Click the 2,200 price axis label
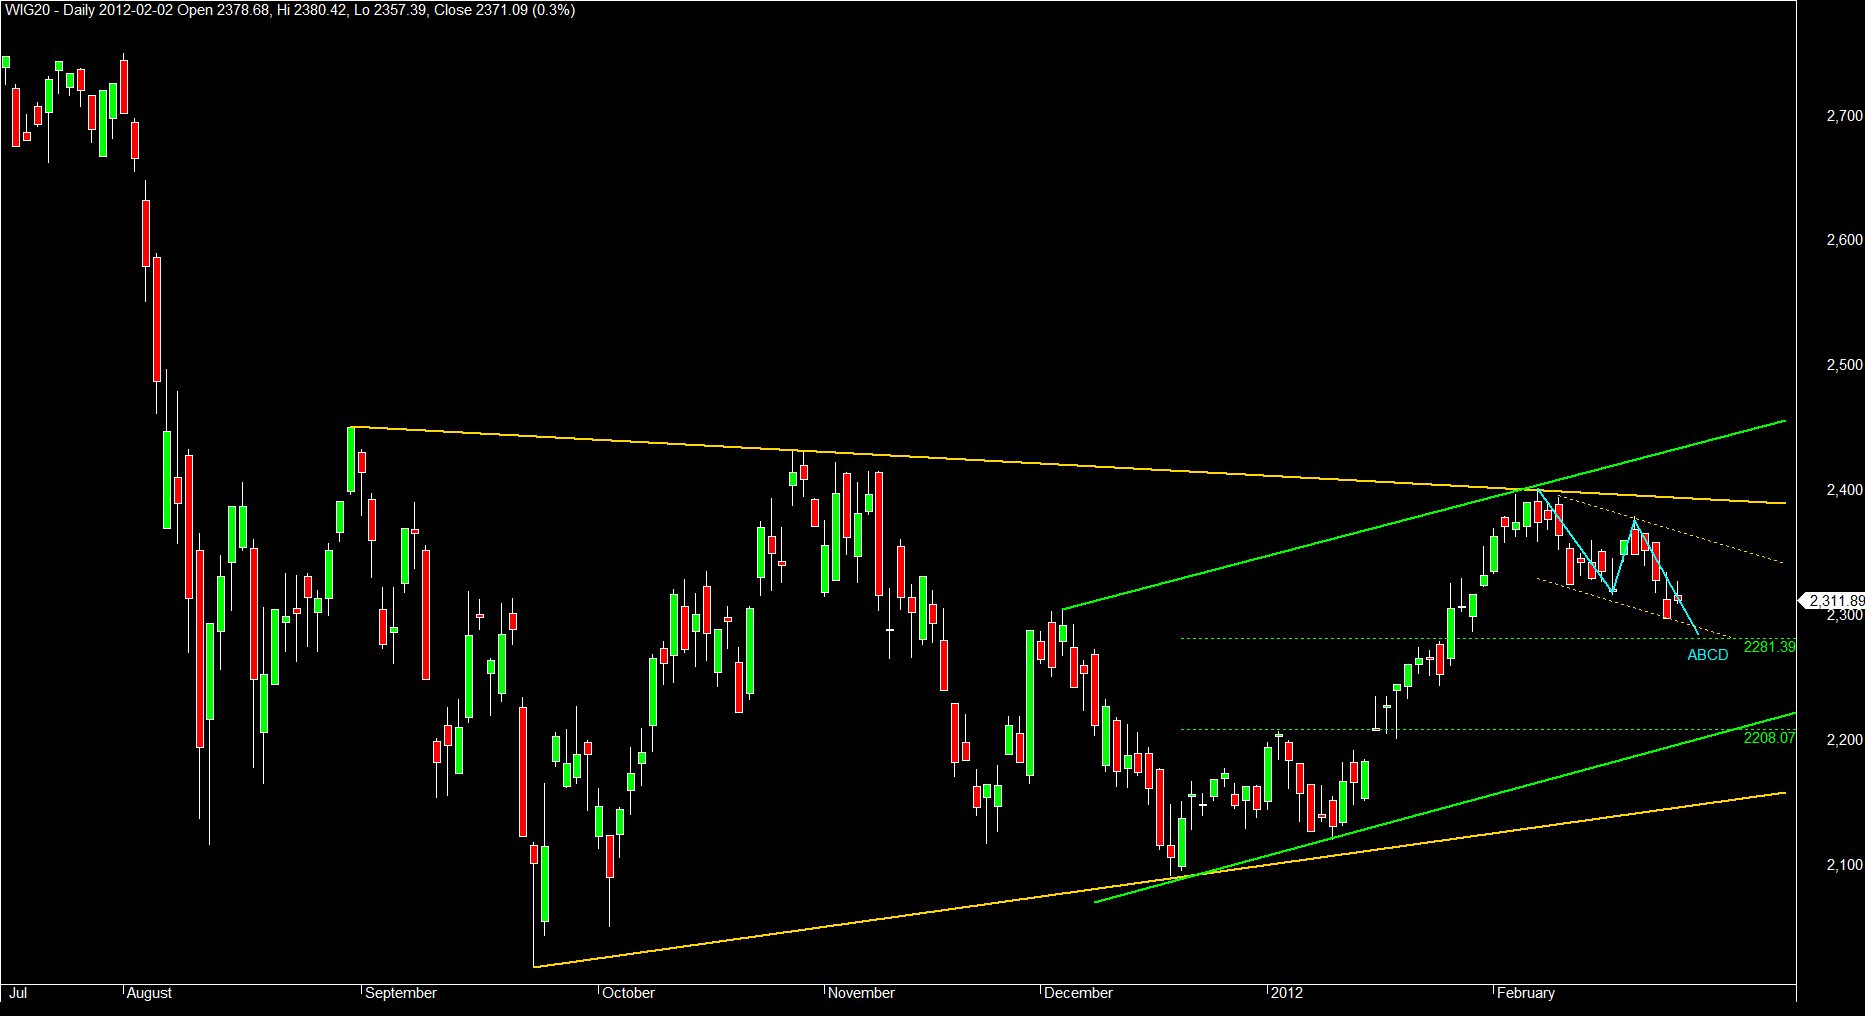 click(1844, 740)
